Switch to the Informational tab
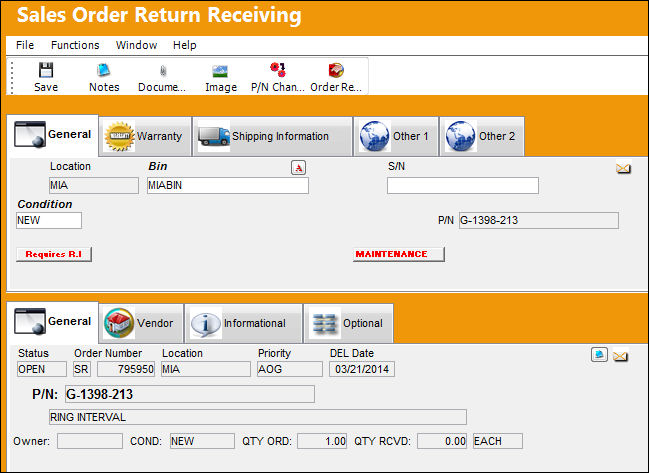Viewport: 649px width, 473px height. tap(243, 323)
